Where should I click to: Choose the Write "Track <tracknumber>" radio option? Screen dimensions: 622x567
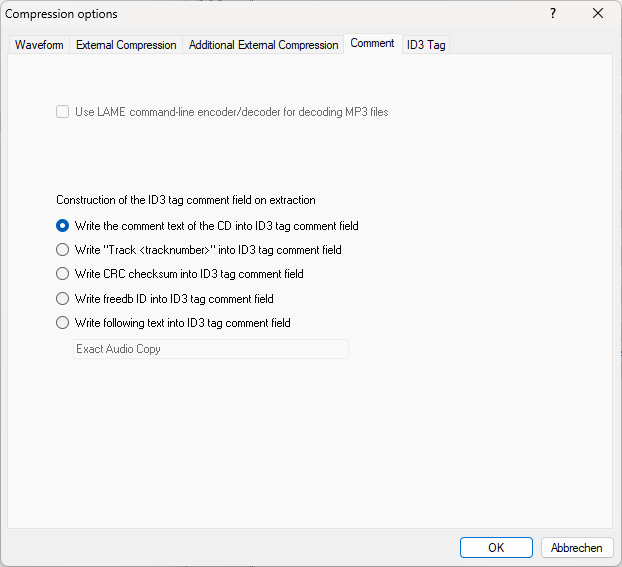[63, 250]
